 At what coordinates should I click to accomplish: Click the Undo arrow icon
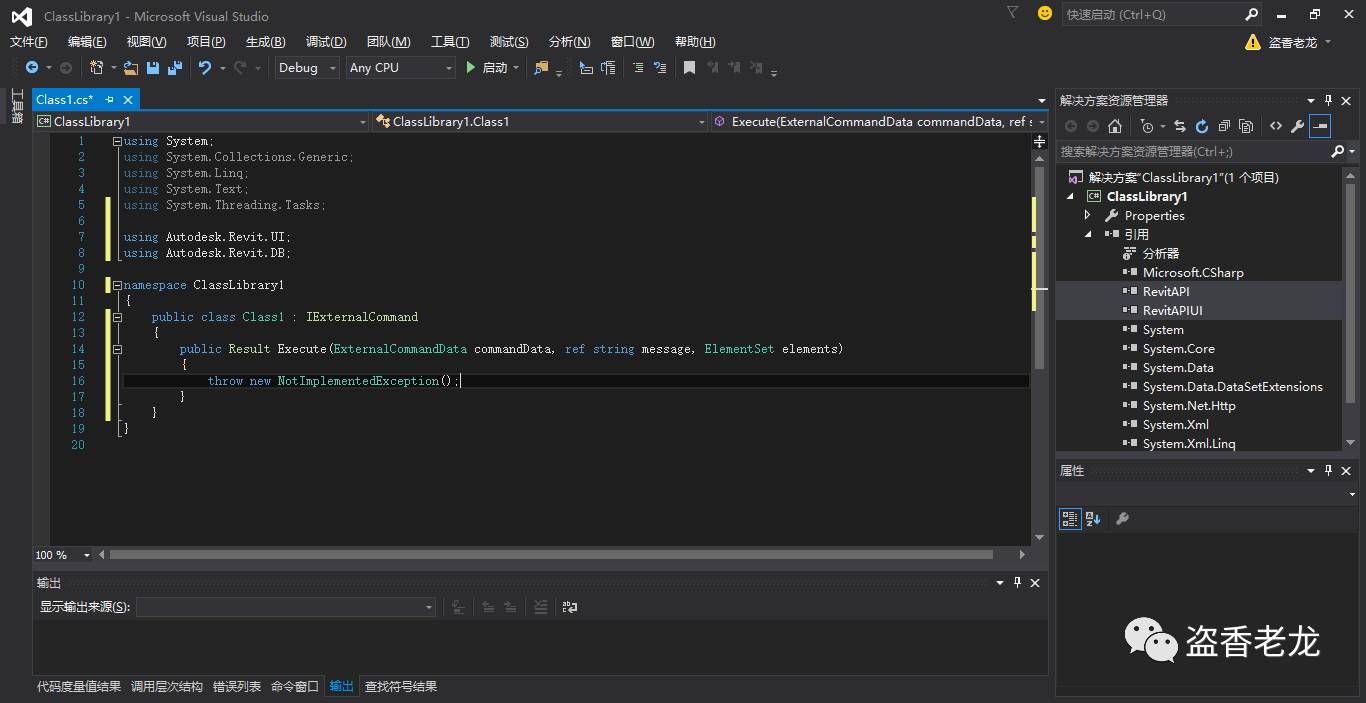(x=205, y=68)
